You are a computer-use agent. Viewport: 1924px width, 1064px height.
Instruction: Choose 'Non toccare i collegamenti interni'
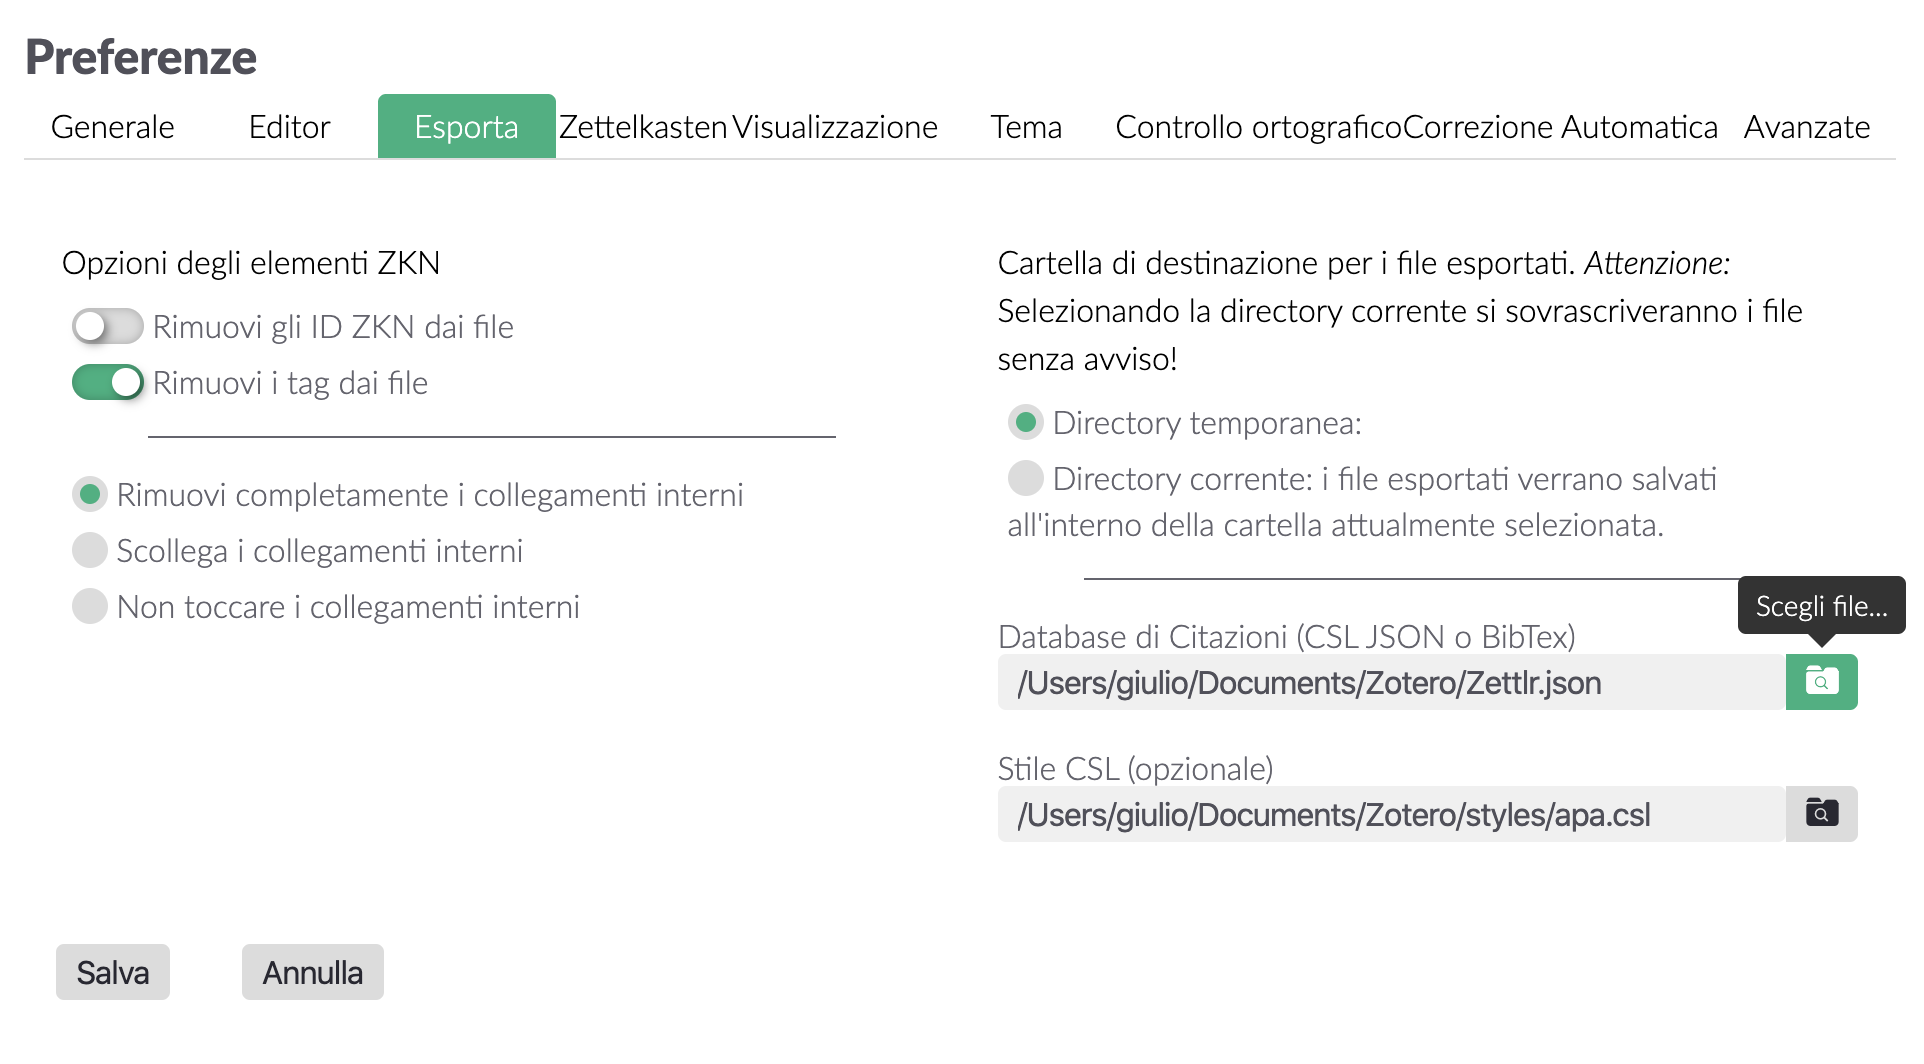90,607
